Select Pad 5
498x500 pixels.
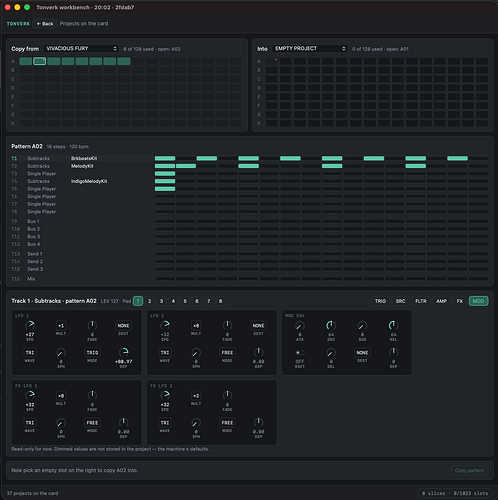[x=185, y=301]
